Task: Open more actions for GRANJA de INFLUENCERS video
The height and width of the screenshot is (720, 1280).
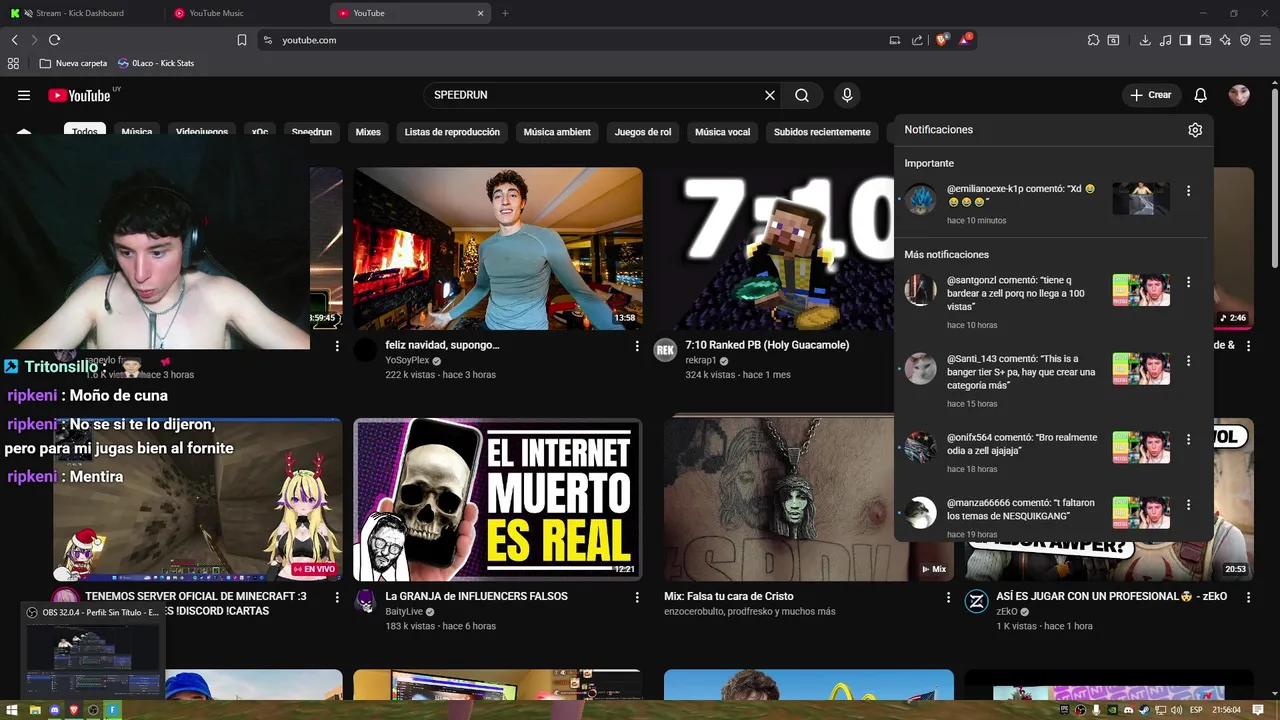Action: pyautogui.click(x=637, y=597)
